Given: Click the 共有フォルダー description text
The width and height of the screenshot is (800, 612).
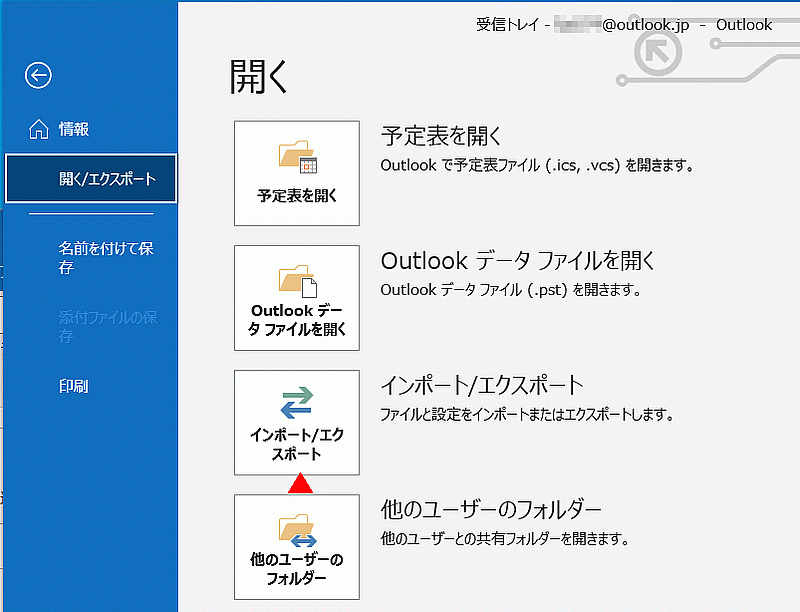Looking at the screenshot, I should pyautogui.click(x=505, y=539).
